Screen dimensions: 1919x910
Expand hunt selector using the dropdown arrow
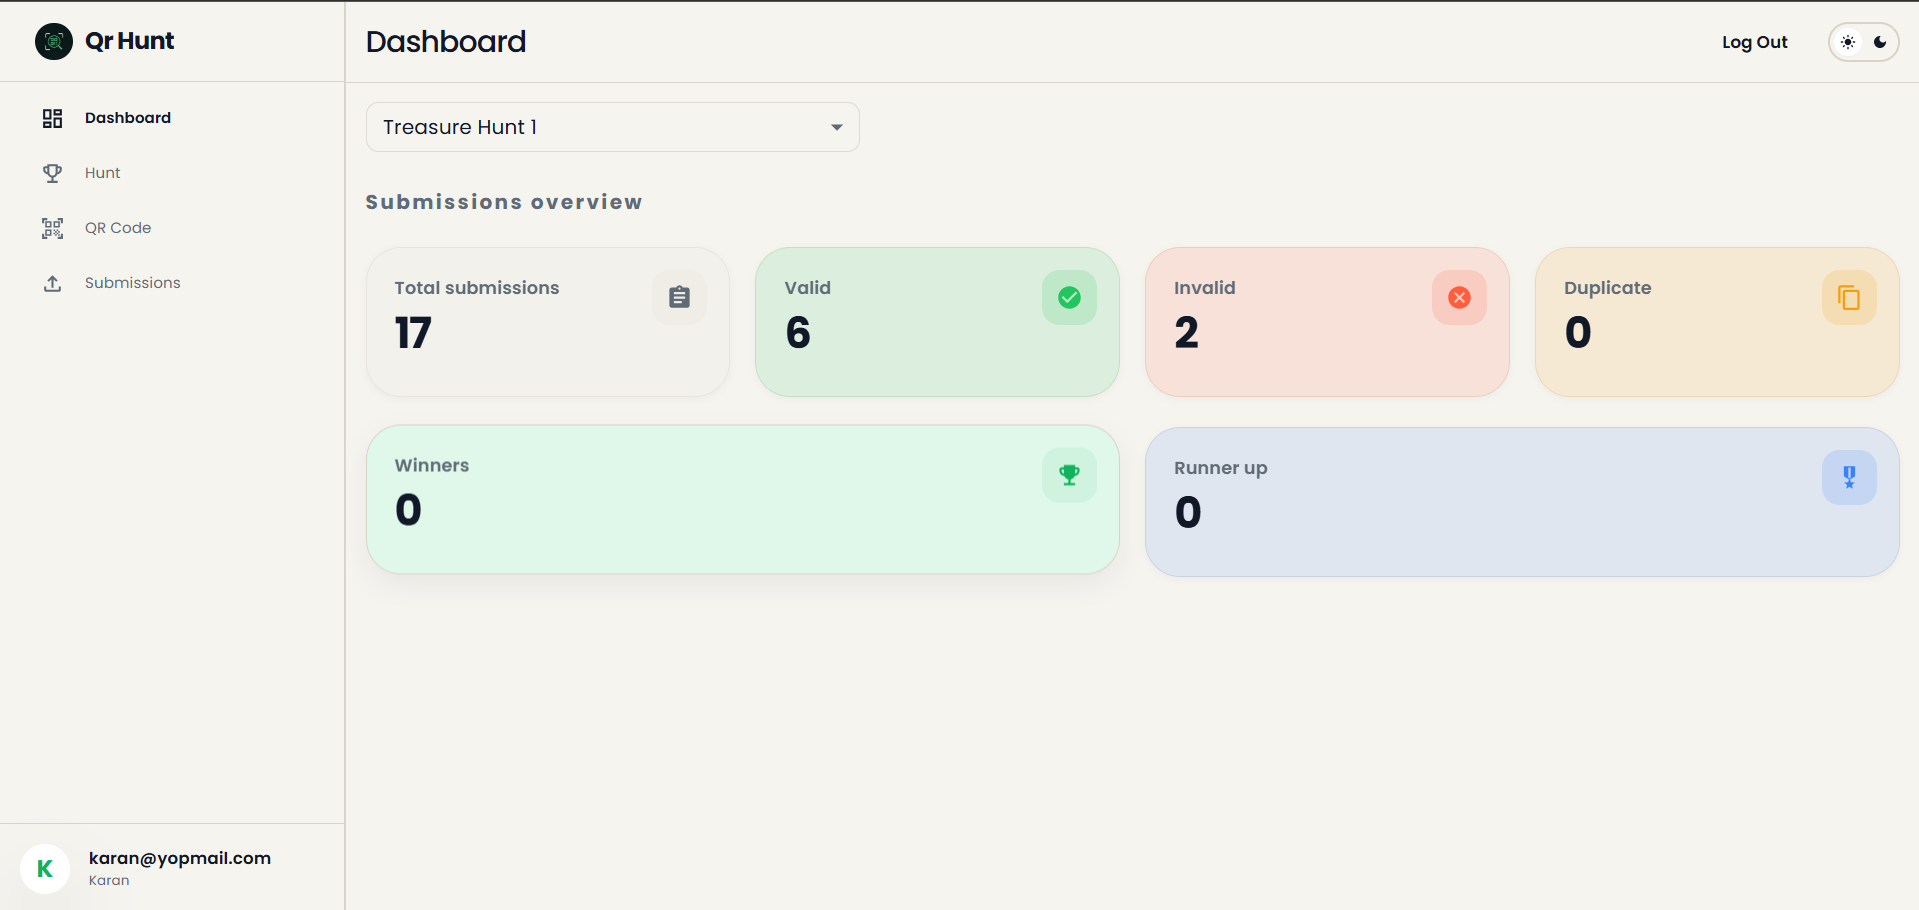pyautogui.click(x=837, y=127)
